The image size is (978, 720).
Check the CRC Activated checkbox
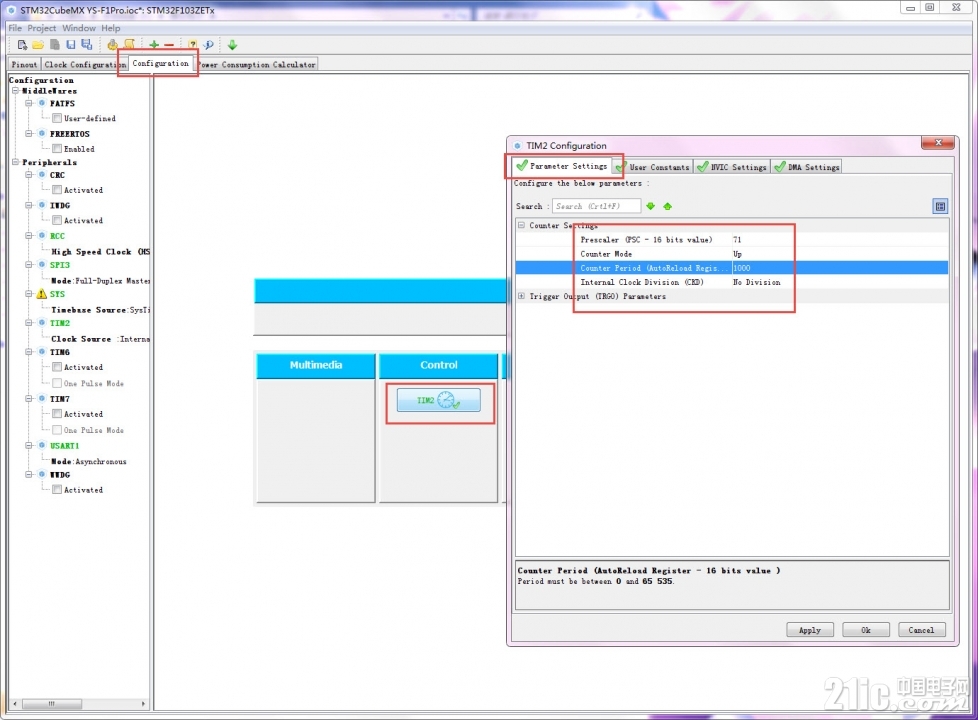click(x=57, y=190)
